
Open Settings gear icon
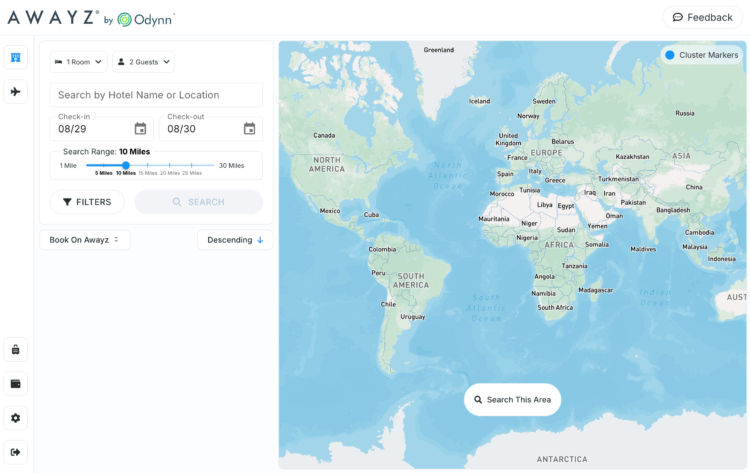[x=15, y=418]
